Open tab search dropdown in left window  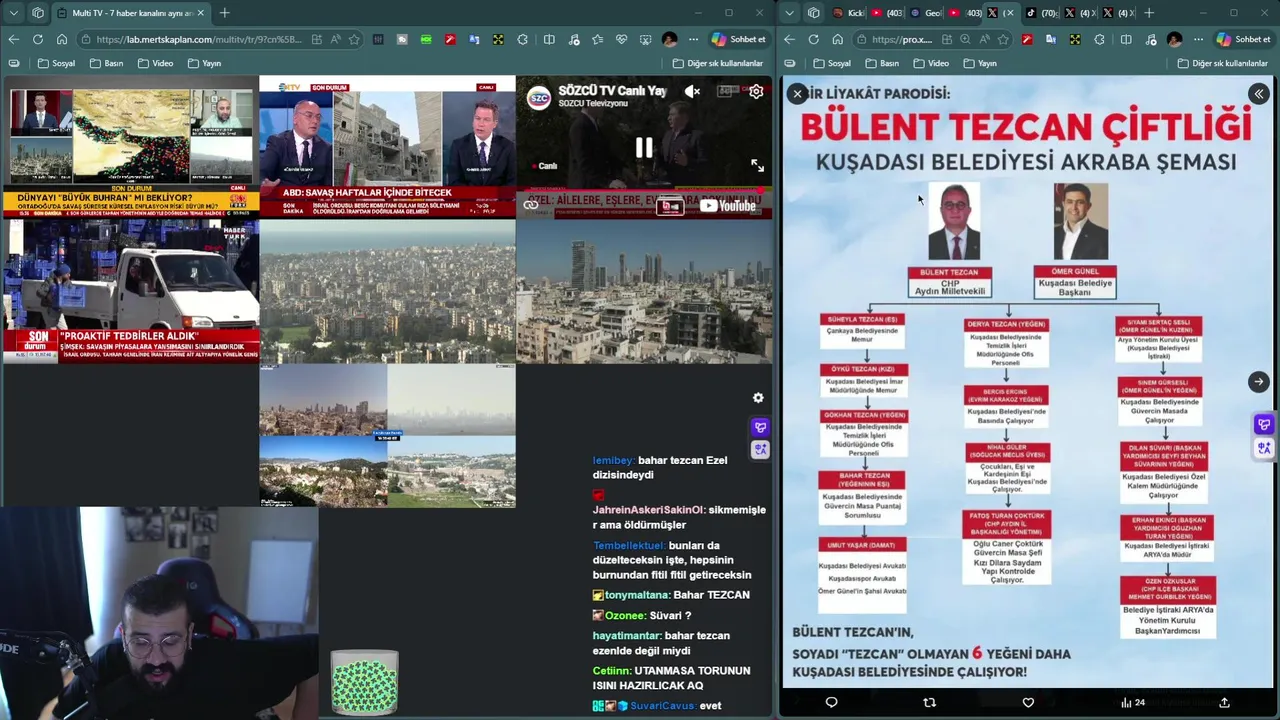[13, 13]
